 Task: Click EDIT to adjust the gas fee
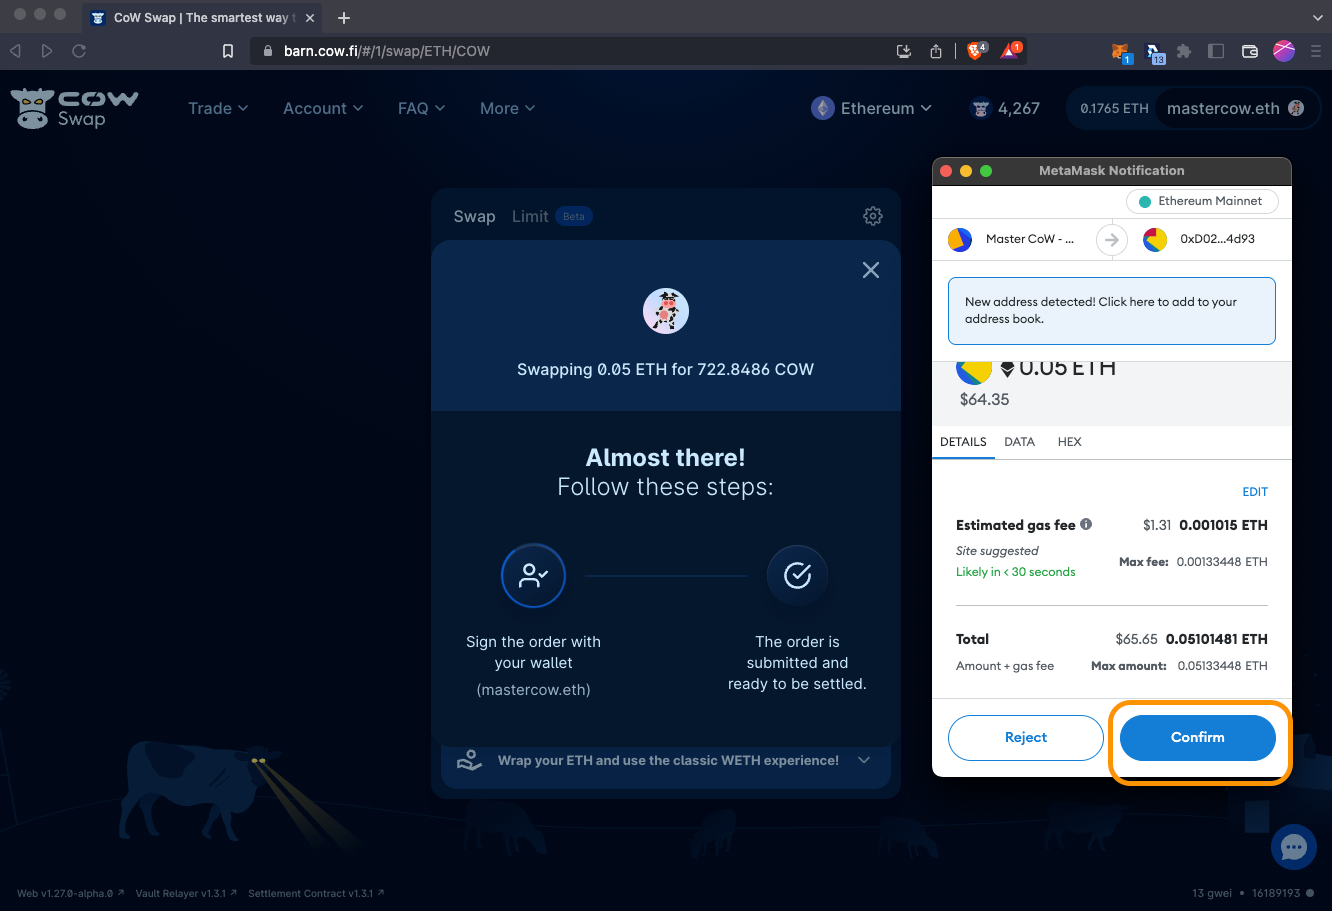(1255, 491)
